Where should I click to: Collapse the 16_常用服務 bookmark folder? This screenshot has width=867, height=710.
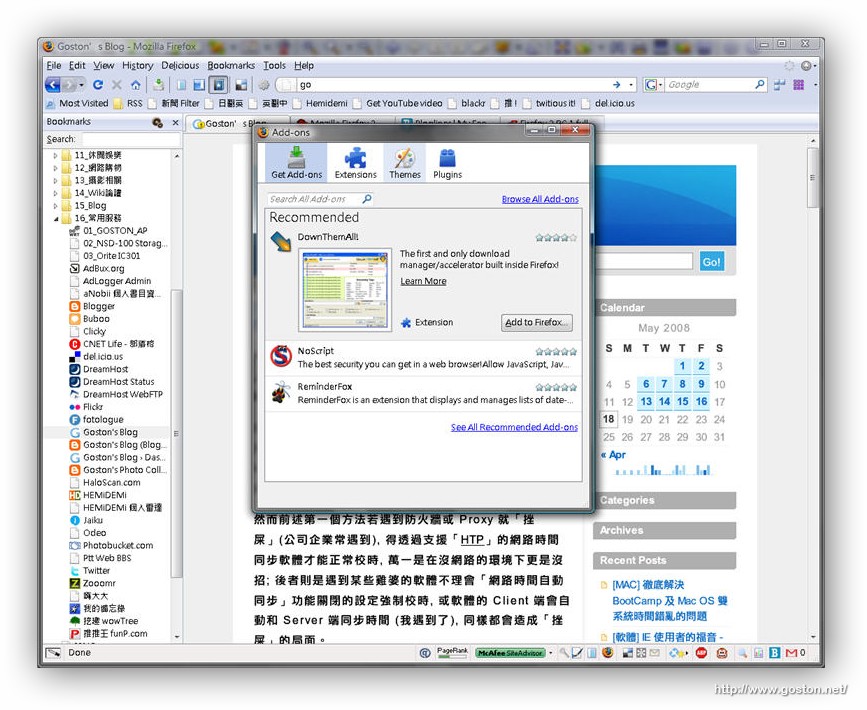coord(55,218)
